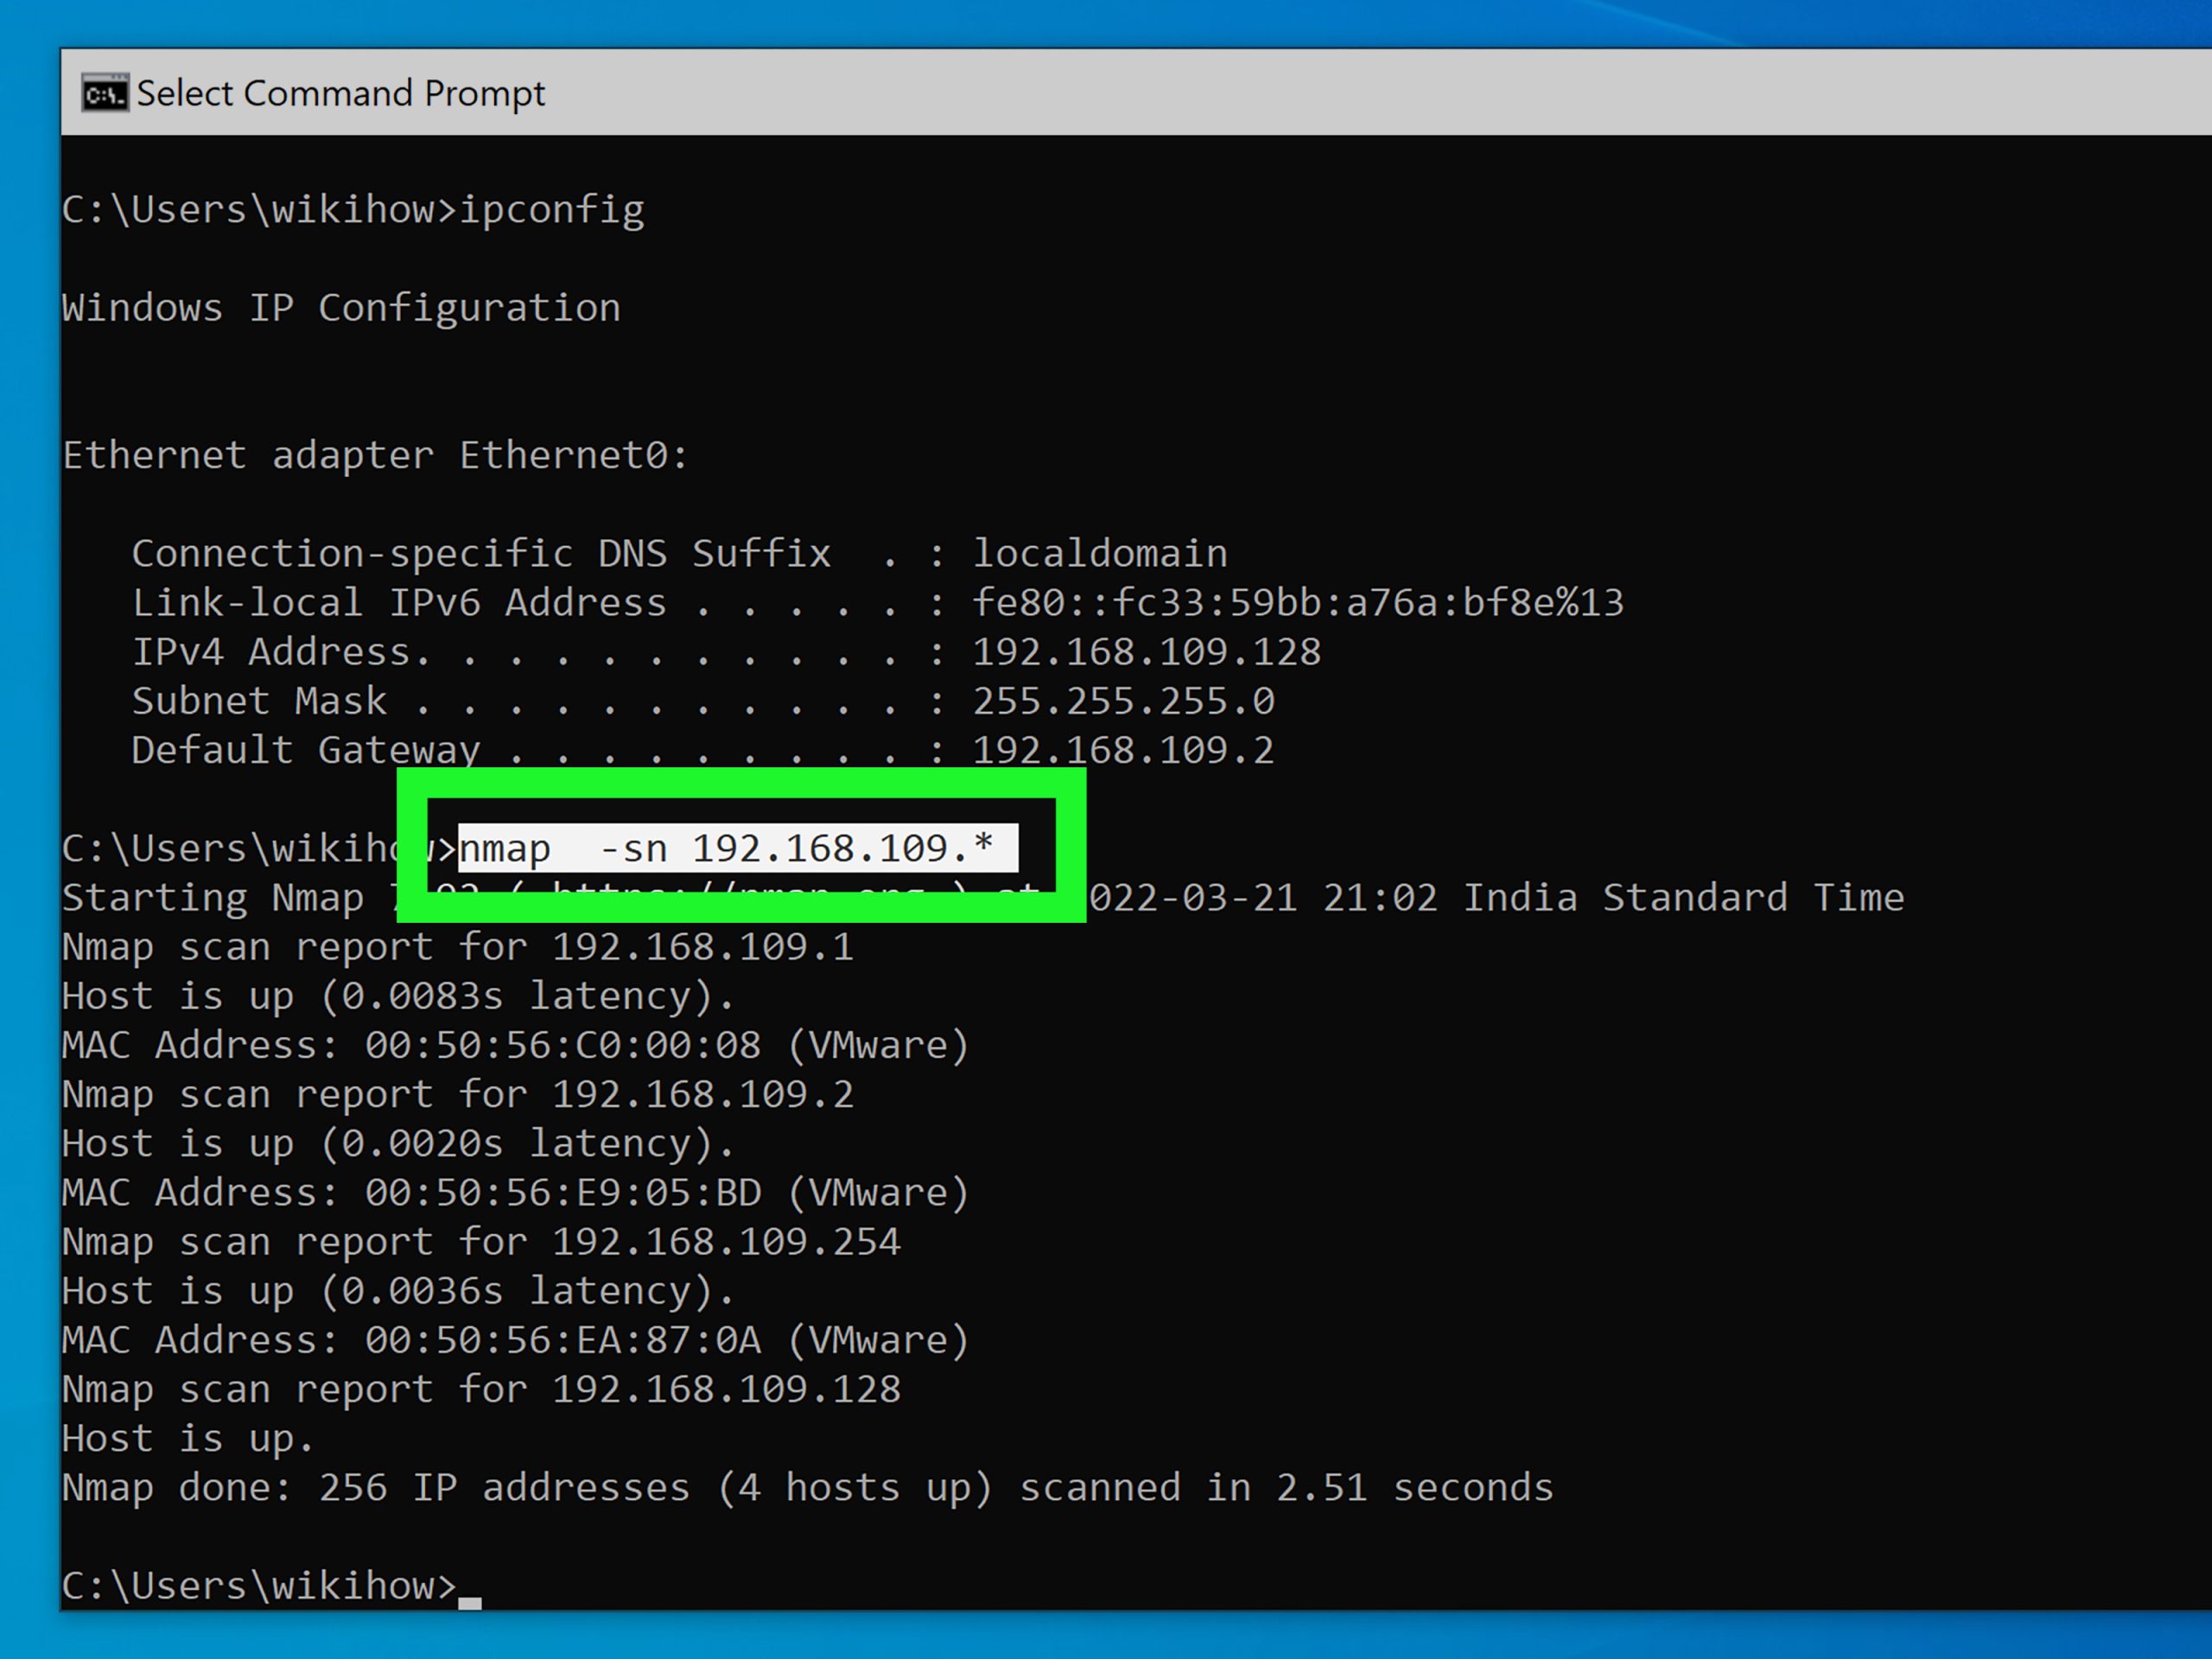Select the Host is up latency text
The width and height of the screenshot is (2212, 1659).
tap(396, 995)
